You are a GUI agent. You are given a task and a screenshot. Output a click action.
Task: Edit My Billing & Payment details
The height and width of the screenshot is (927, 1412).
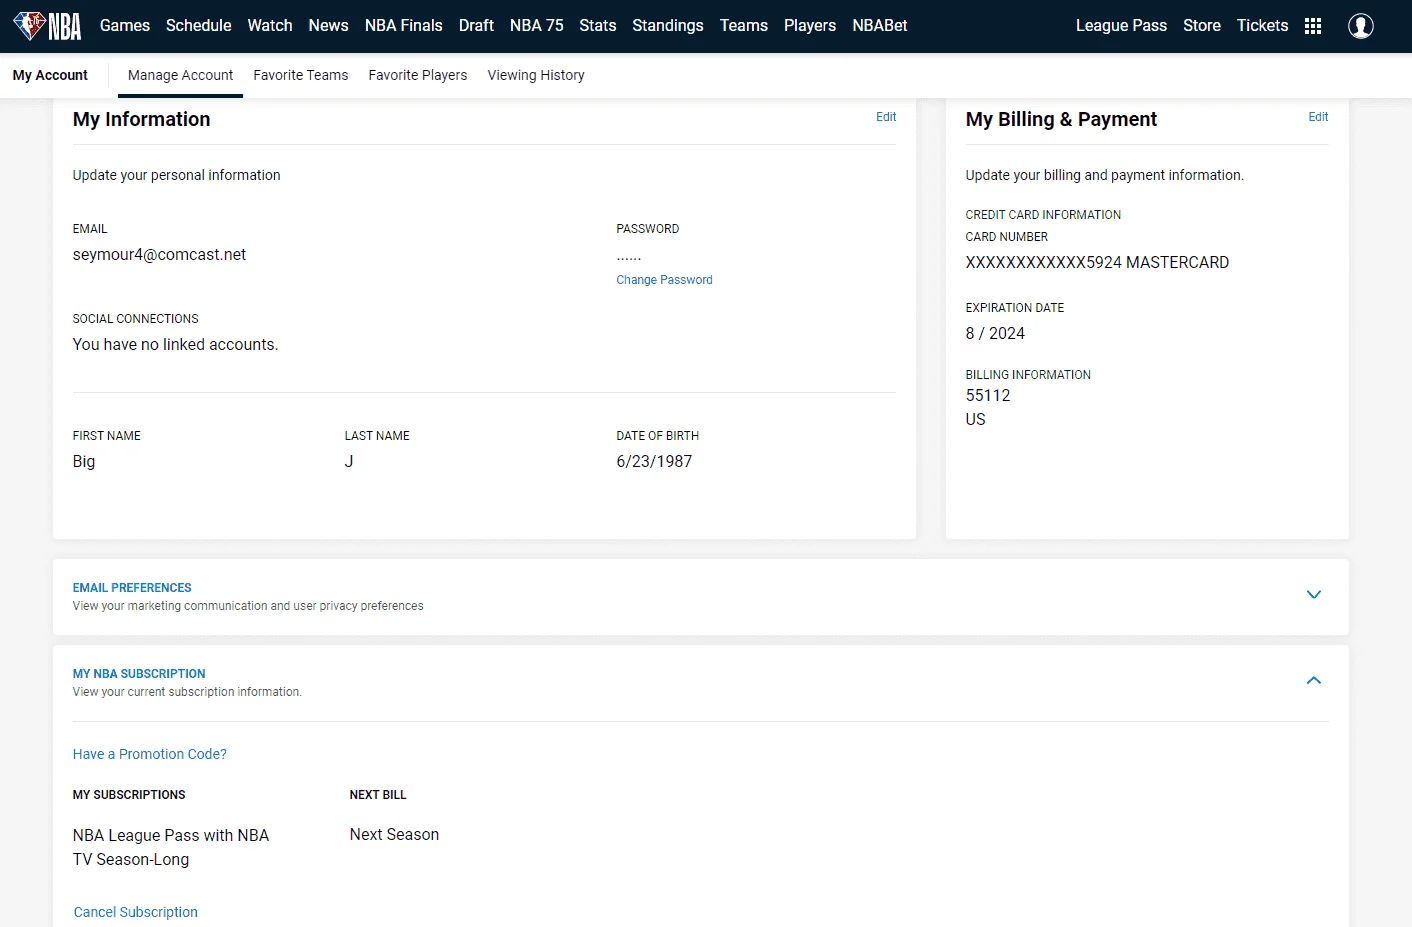[x=1318, y=117]
